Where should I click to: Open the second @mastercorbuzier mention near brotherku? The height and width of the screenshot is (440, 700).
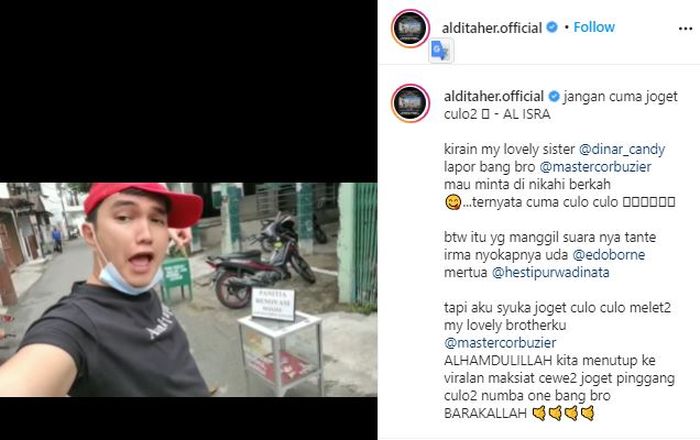point(500,343)
